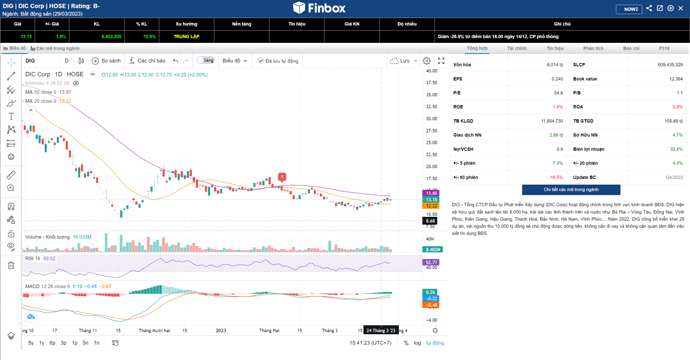Lock all drawing tools
Image resolution: width=690 pixels, height=360 pixels.
pyautogui.click(x=11, y=233)
